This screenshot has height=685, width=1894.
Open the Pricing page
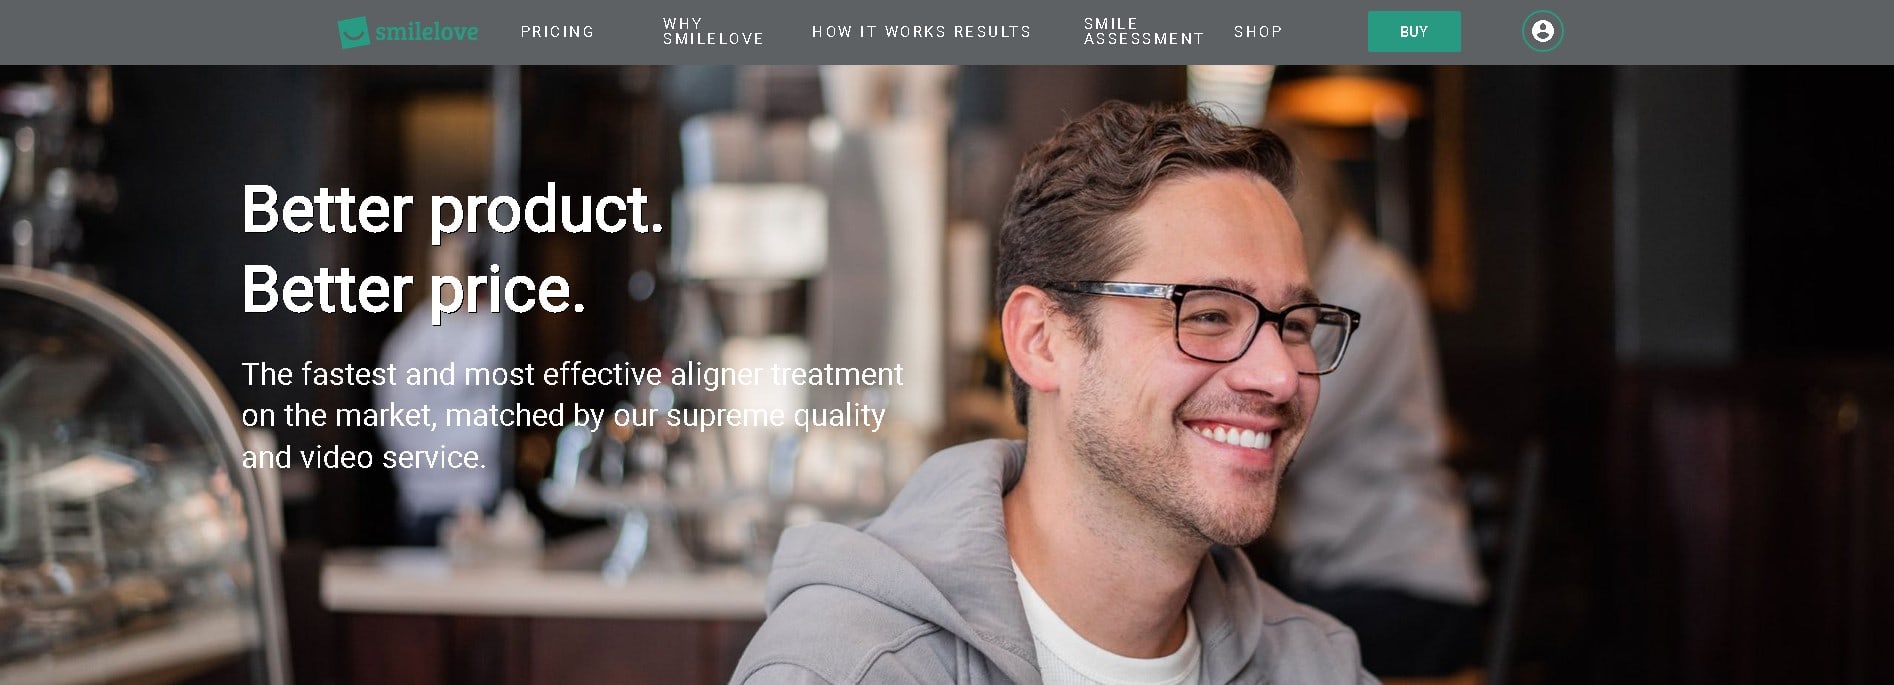(557, 32)
